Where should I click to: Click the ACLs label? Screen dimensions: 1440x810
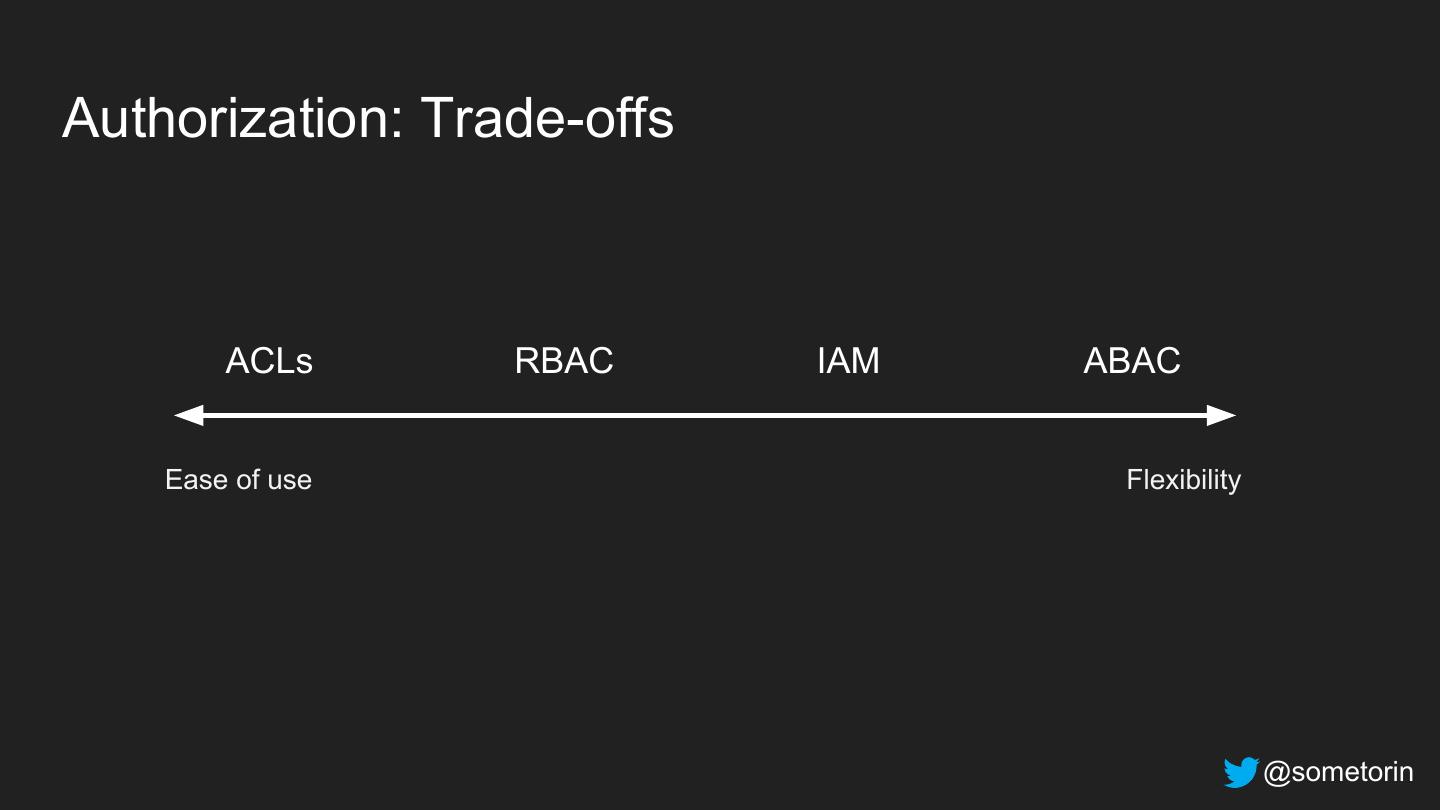[x=269, y=361]
